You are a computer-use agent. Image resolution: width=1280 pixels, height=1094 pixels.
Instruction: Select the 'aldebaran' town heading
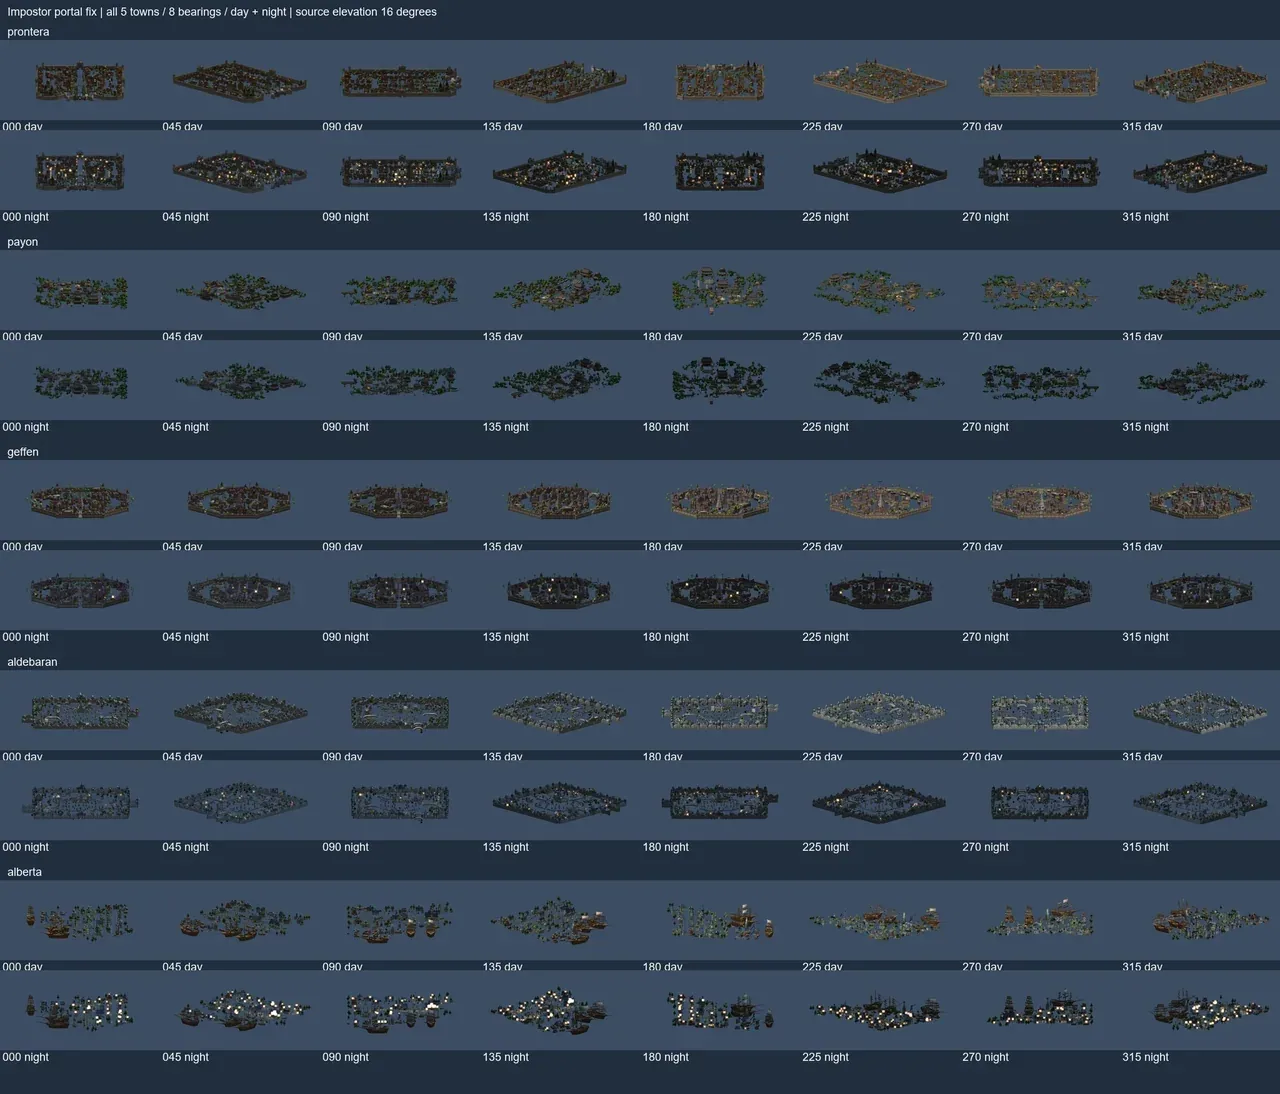[x=32, y=662]
